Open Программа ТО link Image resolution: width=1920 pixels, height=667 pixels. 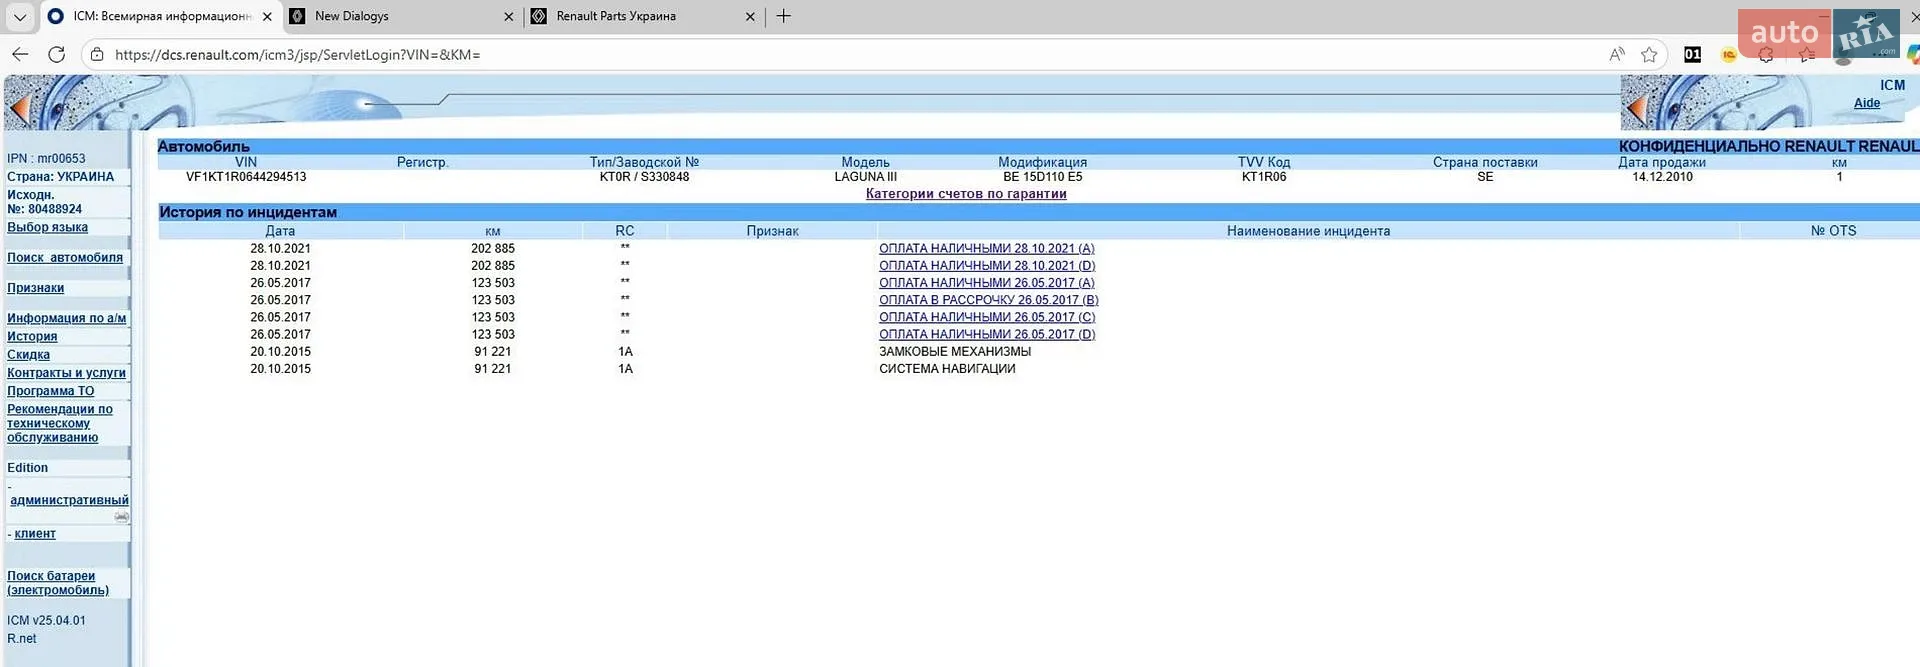[50, 391]
